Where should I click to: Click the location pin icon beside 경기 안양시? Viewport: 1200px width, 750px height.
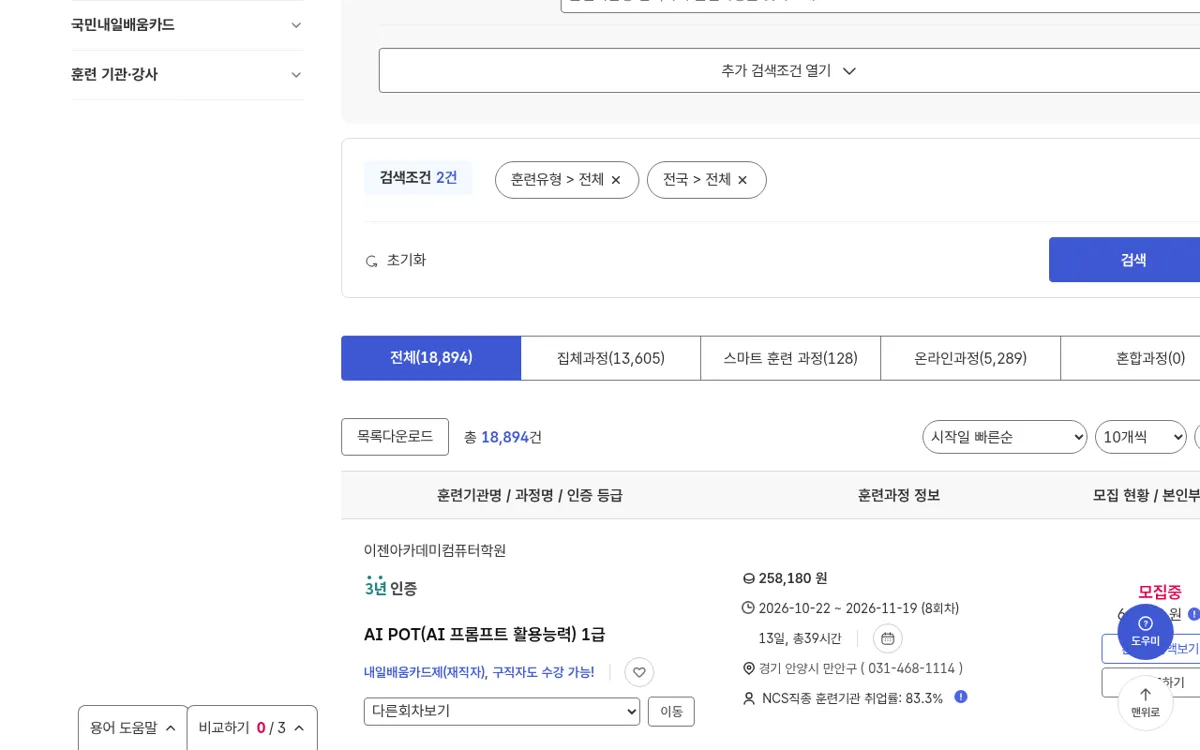coord(748,668)
